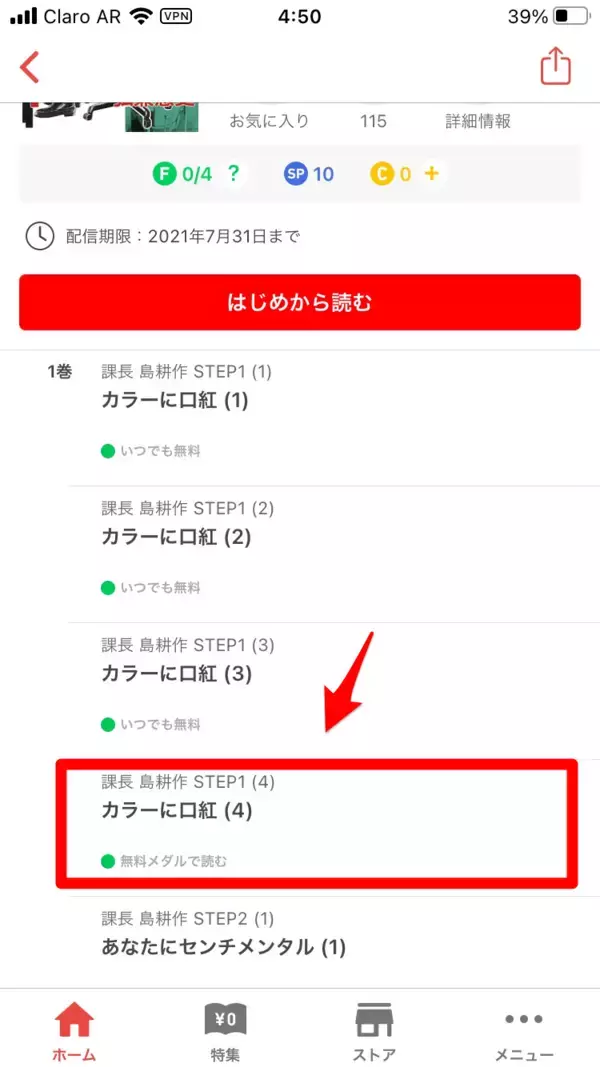This screenshot has width=600, height=1067.
Task: Tap the green question mark help icon
Action: click(234, 174)
